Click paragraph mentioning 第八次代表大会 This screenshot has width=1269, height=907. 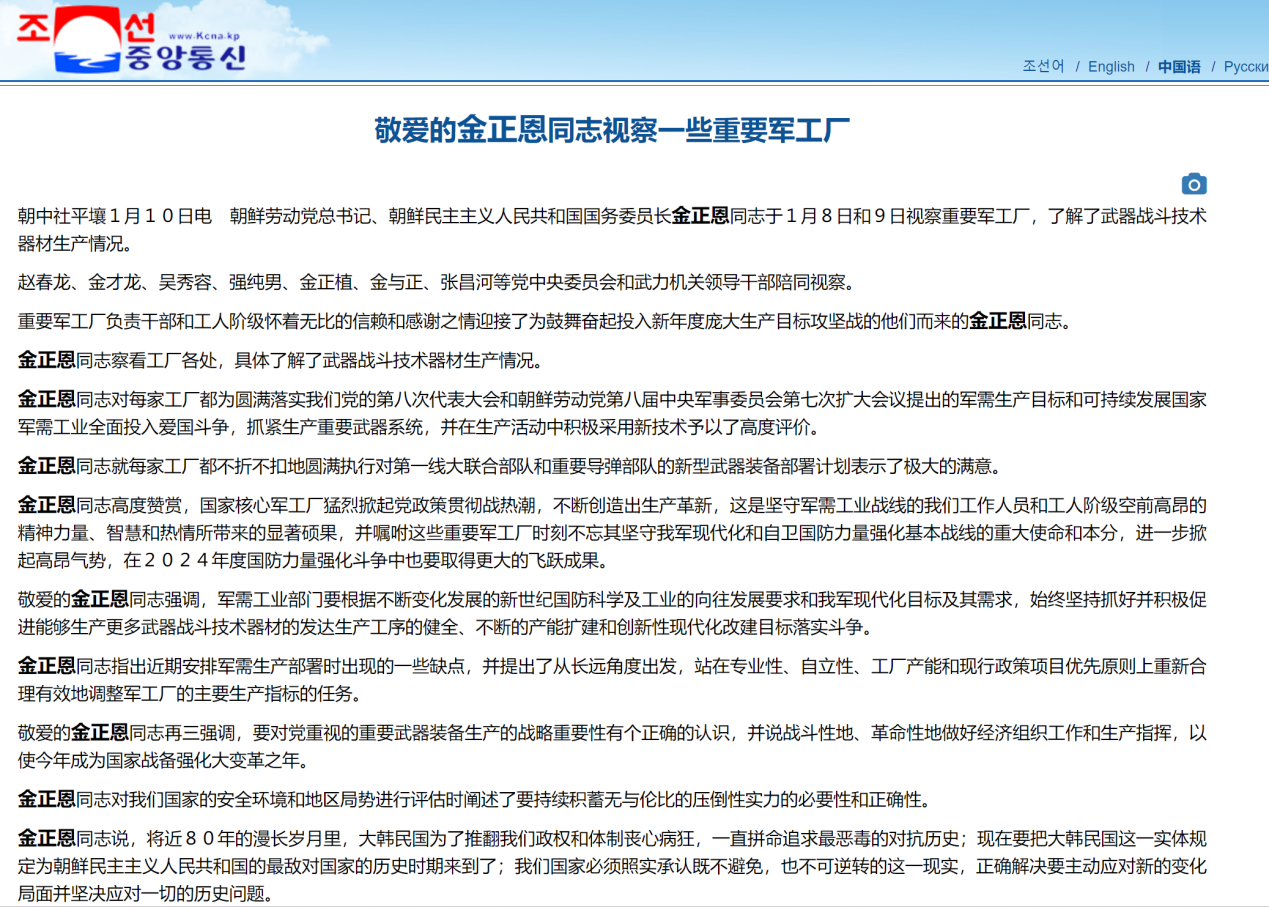[612, 413]
